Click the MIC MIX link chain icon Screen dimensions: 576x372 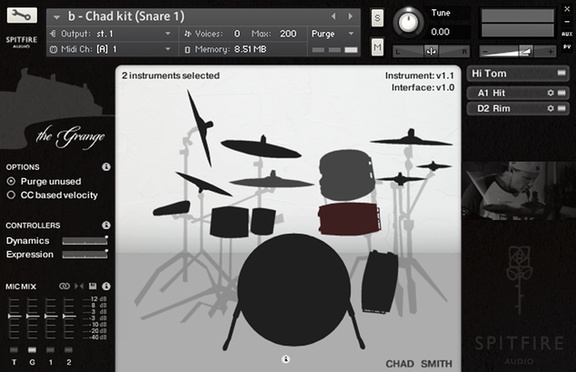[64, 286]
